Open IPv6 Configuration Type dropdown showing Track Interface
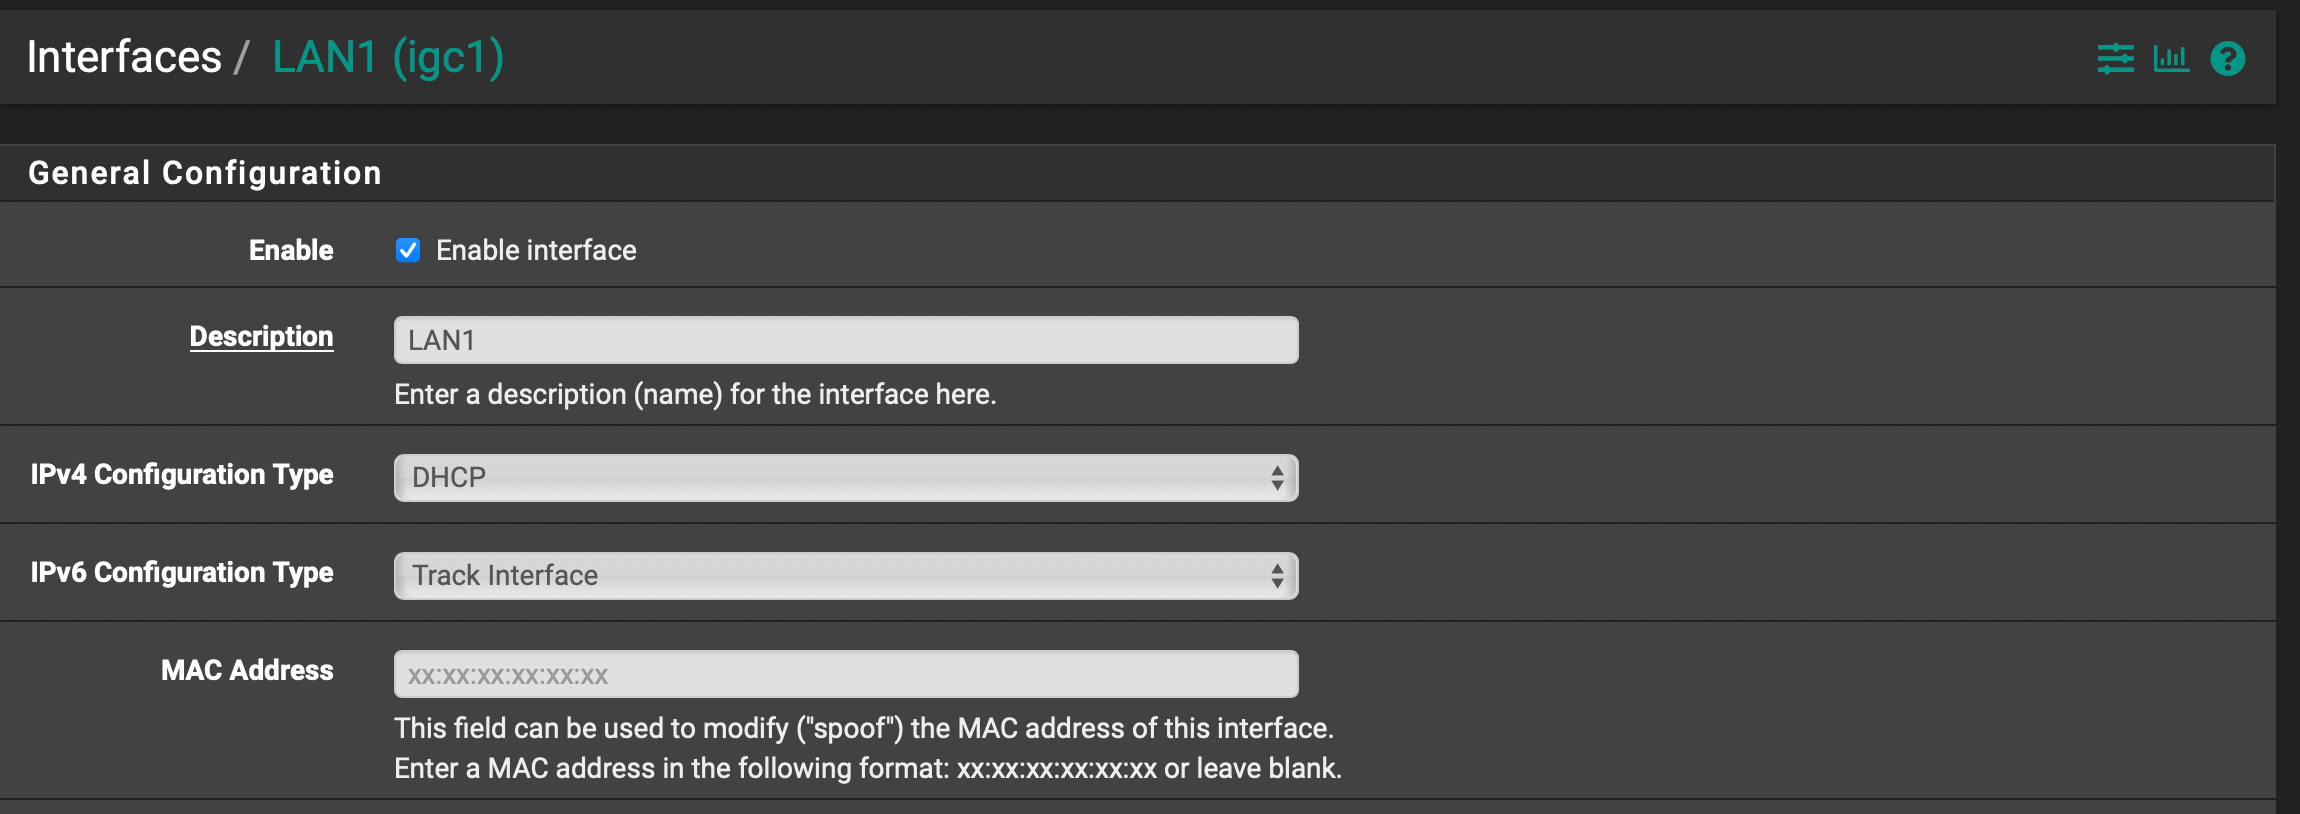 point(846,576)
